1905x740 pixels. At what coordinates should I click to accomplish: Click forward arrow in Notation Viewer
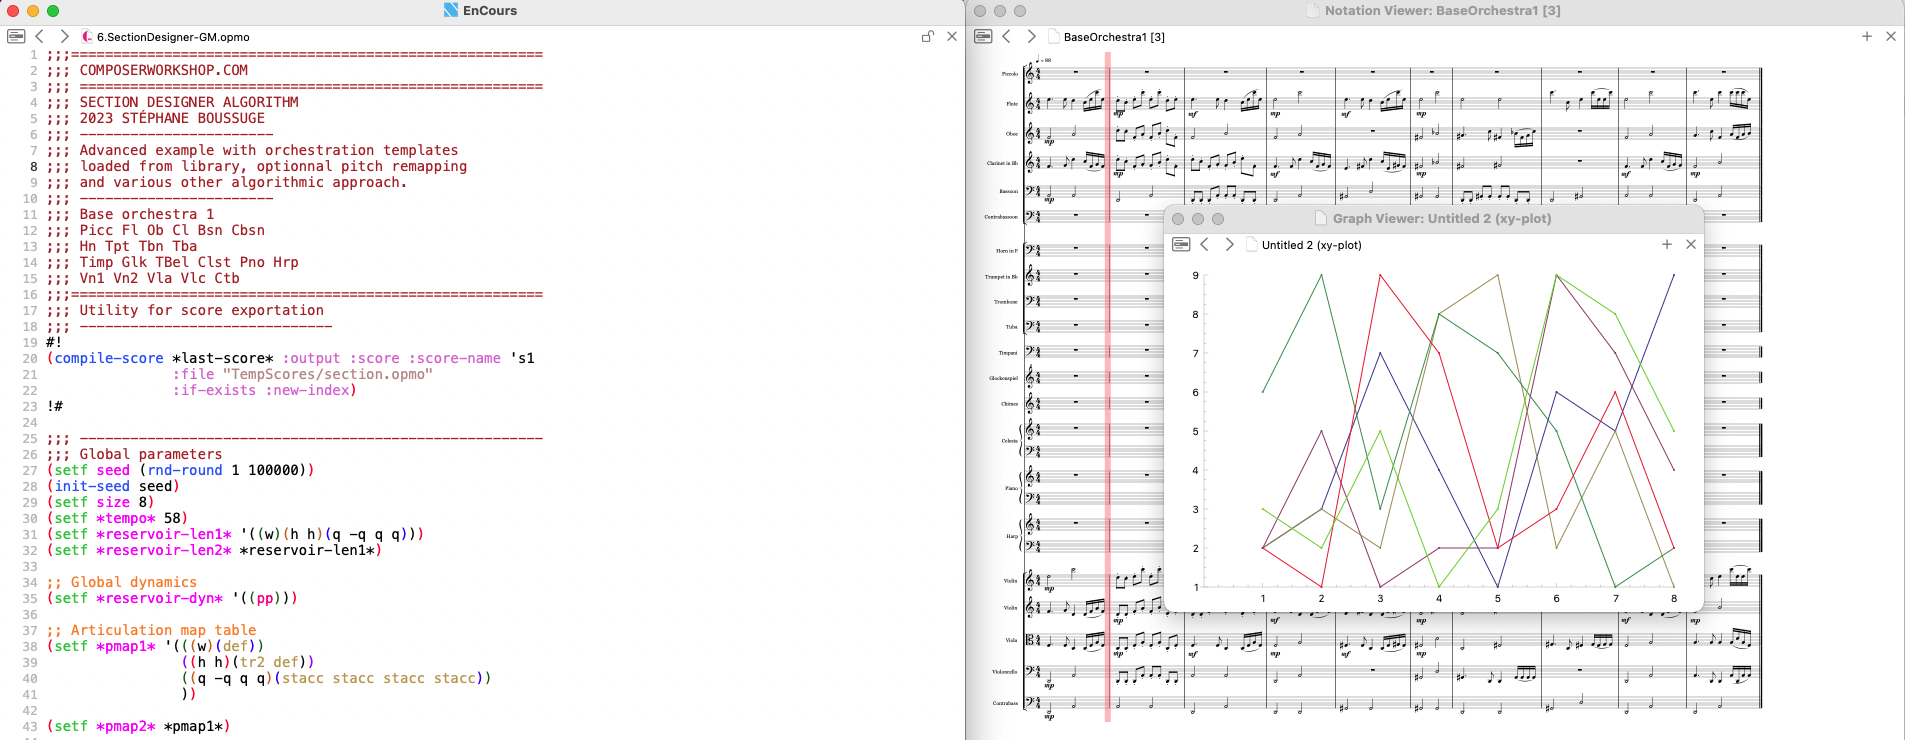(1031, 36)
